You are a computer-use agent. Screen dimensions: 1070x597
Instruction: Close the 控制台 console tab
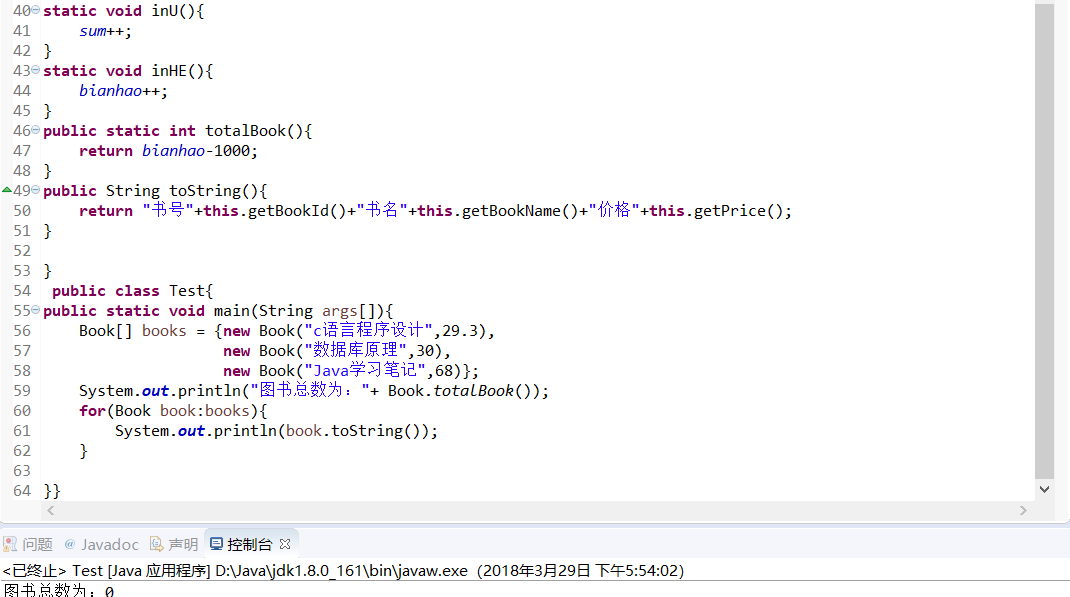(x=285, y=544)
